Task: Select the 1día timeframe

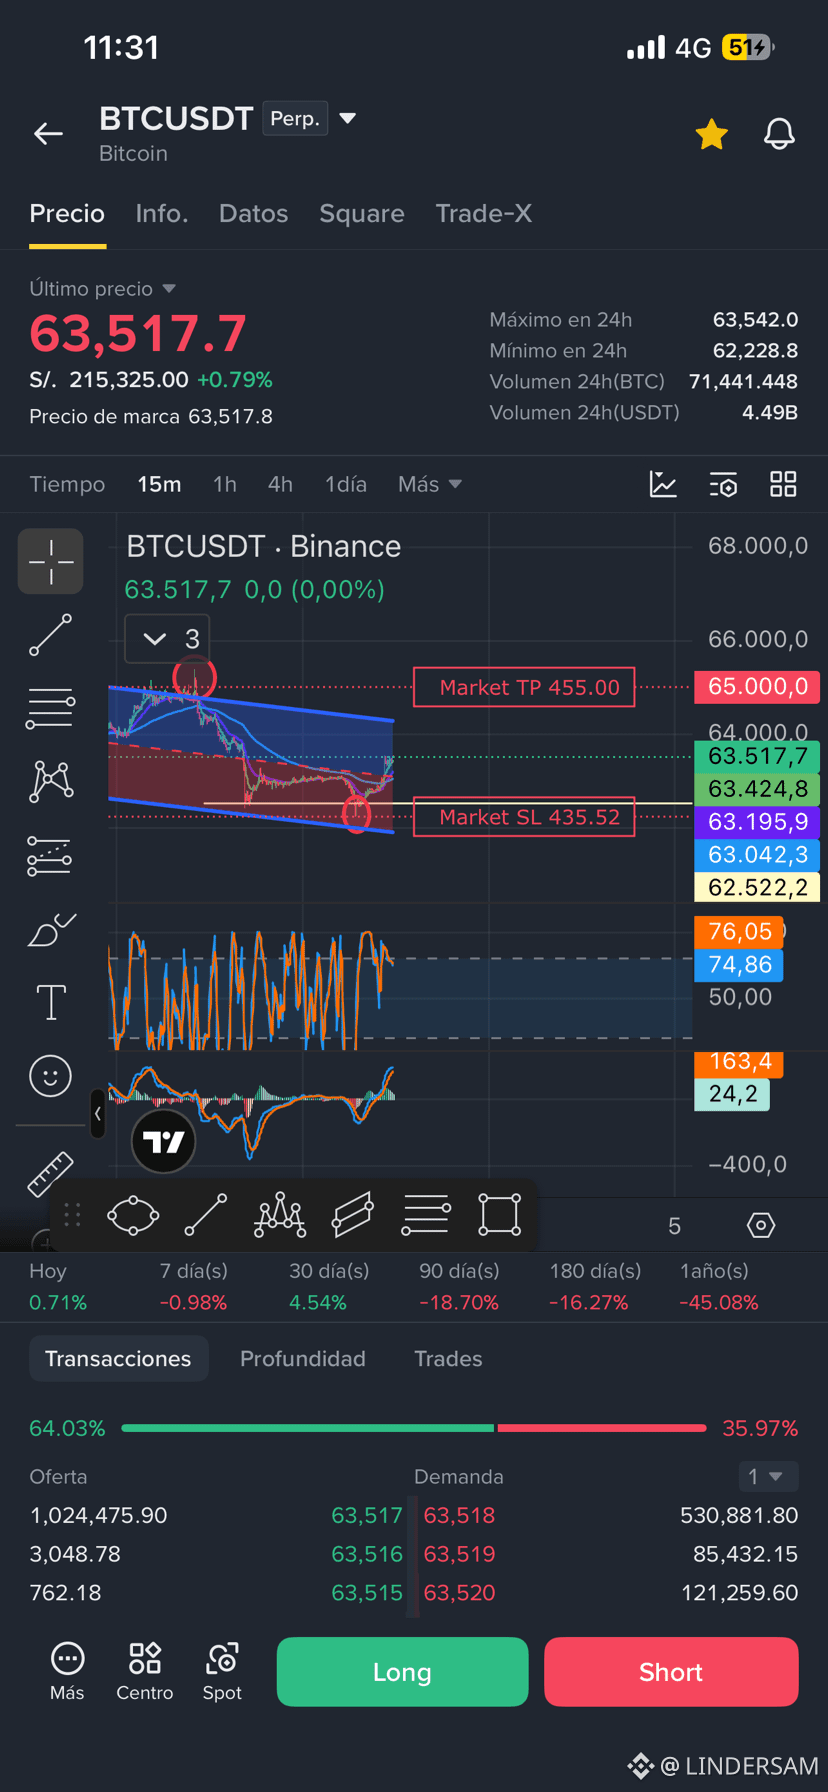Action: (346, 484)
